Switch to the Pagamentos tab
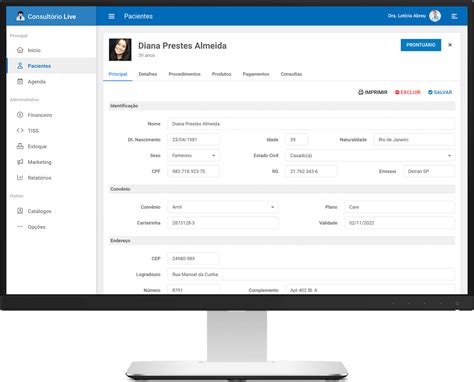The width and height of the screenshot is (474, 382). point(256,74)
